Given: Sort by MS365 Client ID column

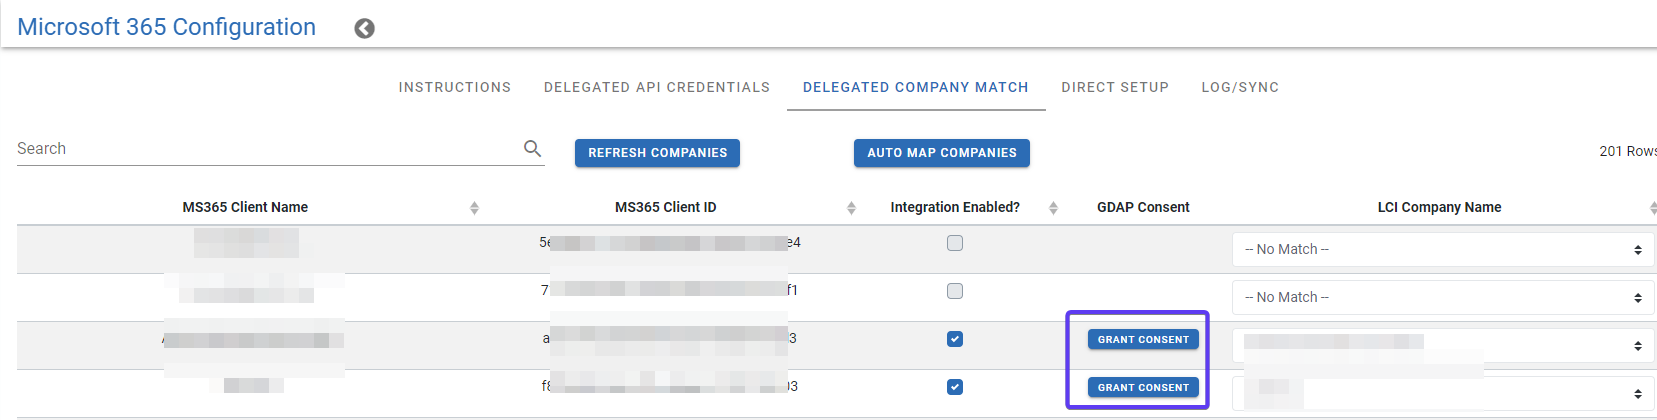Looking at the screenshot, I should [x=851, y=208].
